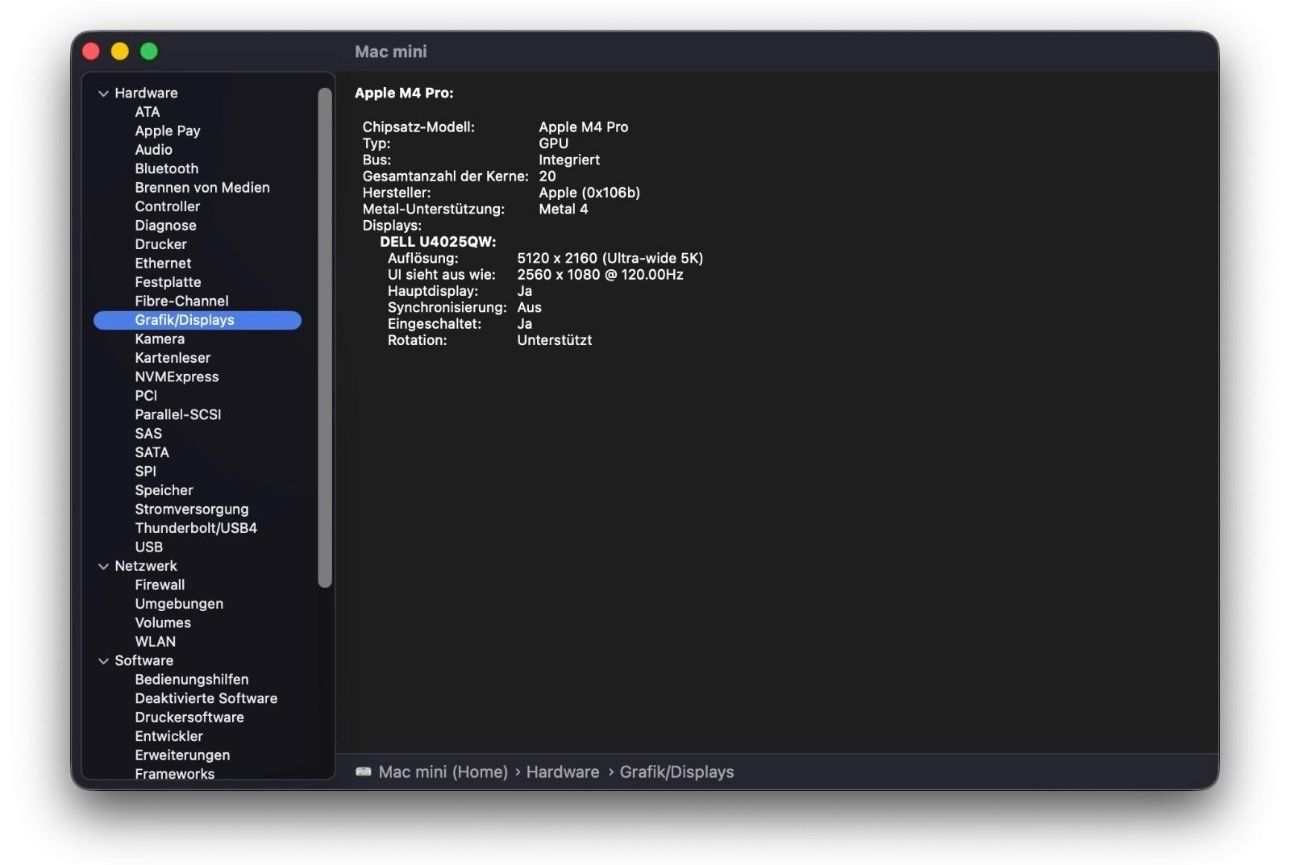Image resolution: width=1290 pixels, height=865 pixels.
Task: Open the Fibre-Channel entry
Action: [x=181, y=301]
